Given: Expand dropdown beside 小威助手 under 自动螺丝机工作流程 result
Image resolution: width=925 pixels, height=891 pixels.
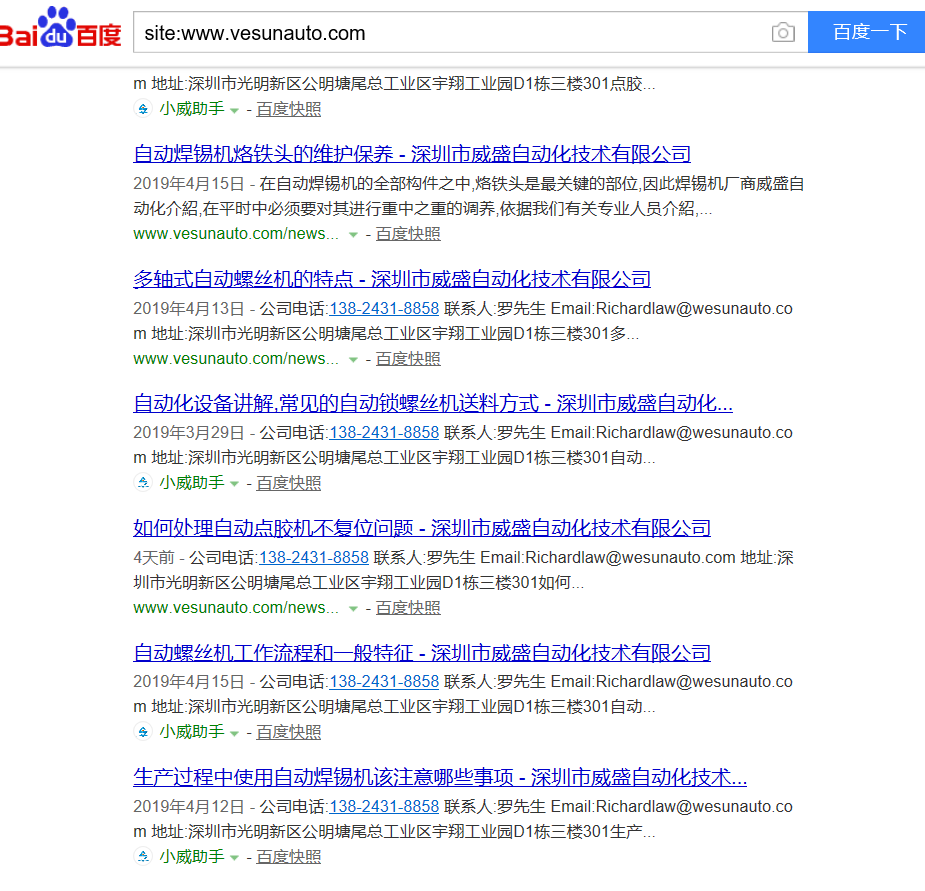Looking at the screenshot, I should [234, 733].
